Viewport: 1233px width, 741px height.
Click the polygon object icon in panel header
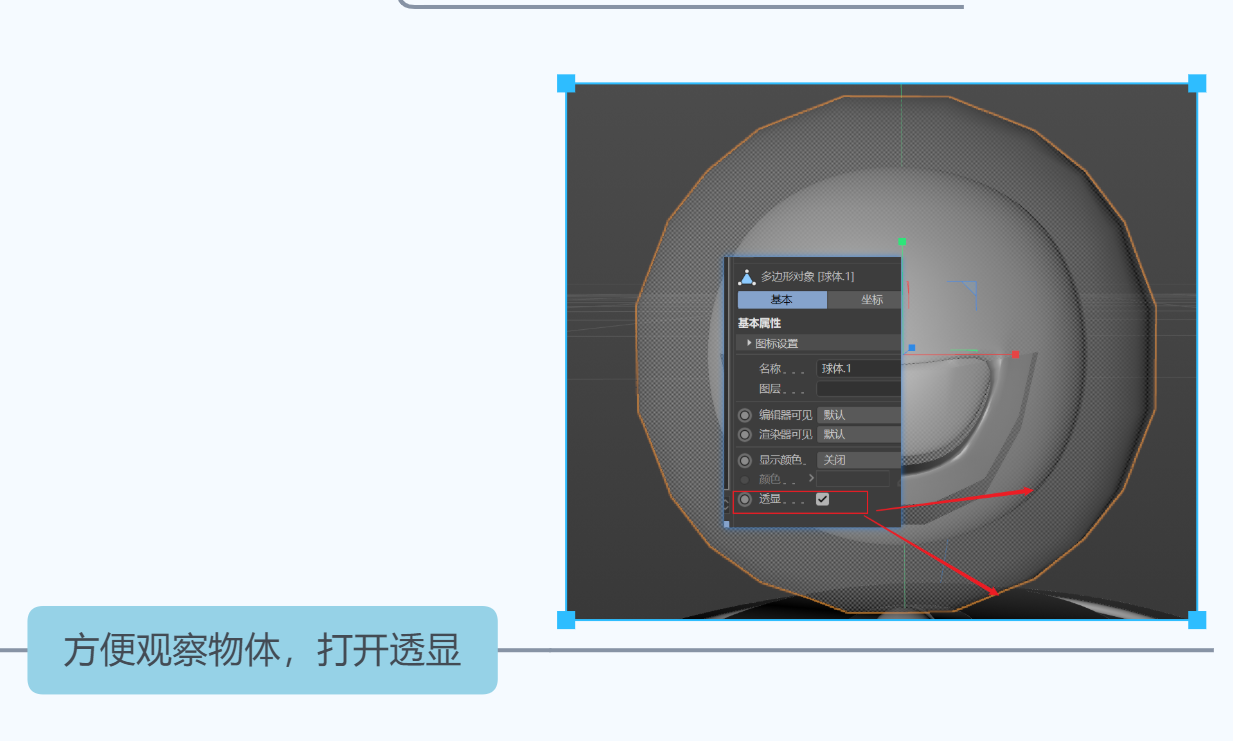coord(747,277)
